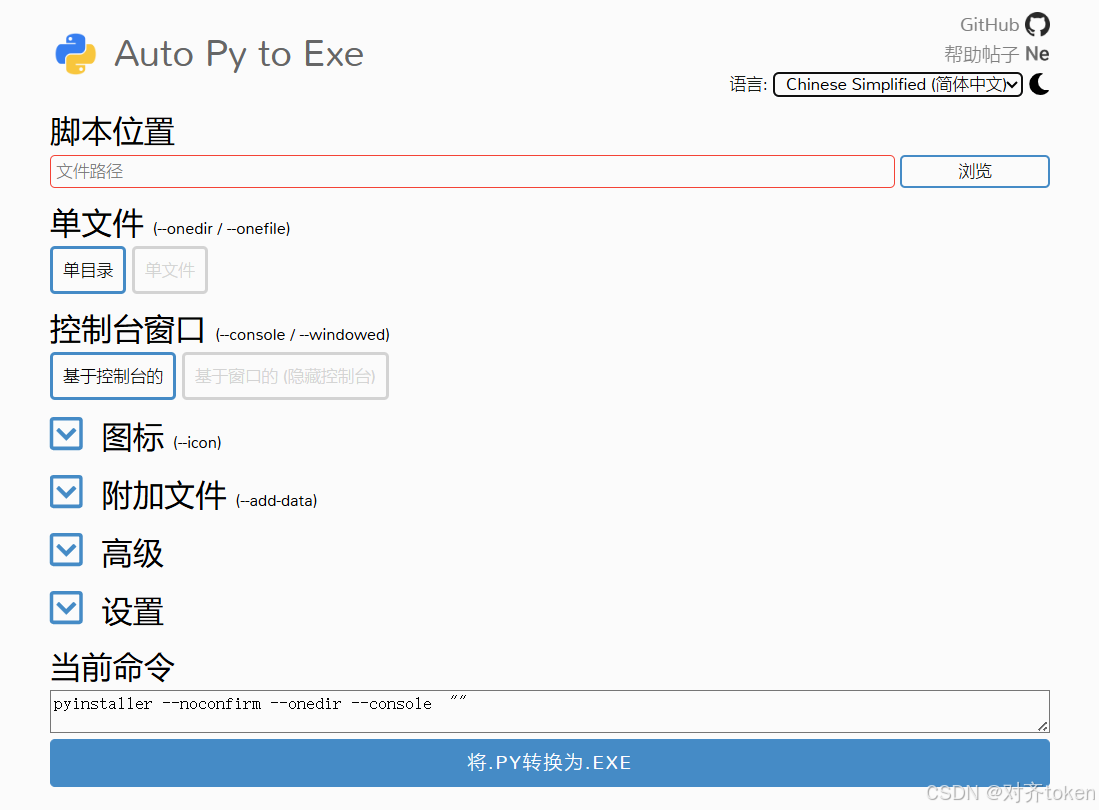
Task: Click the 语言: label
Action: [748, 85]
